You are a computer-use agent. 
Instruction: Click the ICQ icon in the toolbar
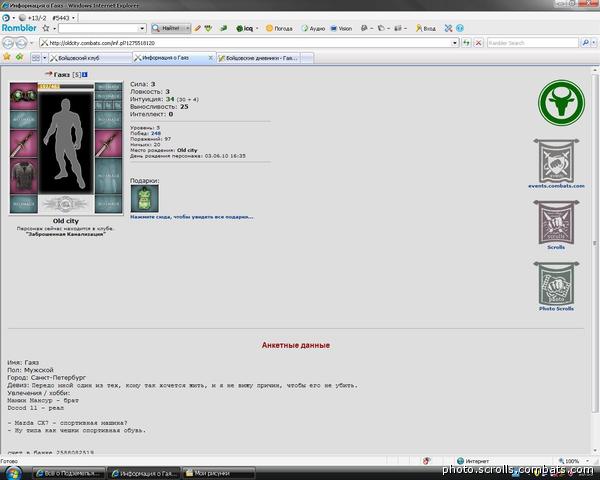tap(245, 28)
